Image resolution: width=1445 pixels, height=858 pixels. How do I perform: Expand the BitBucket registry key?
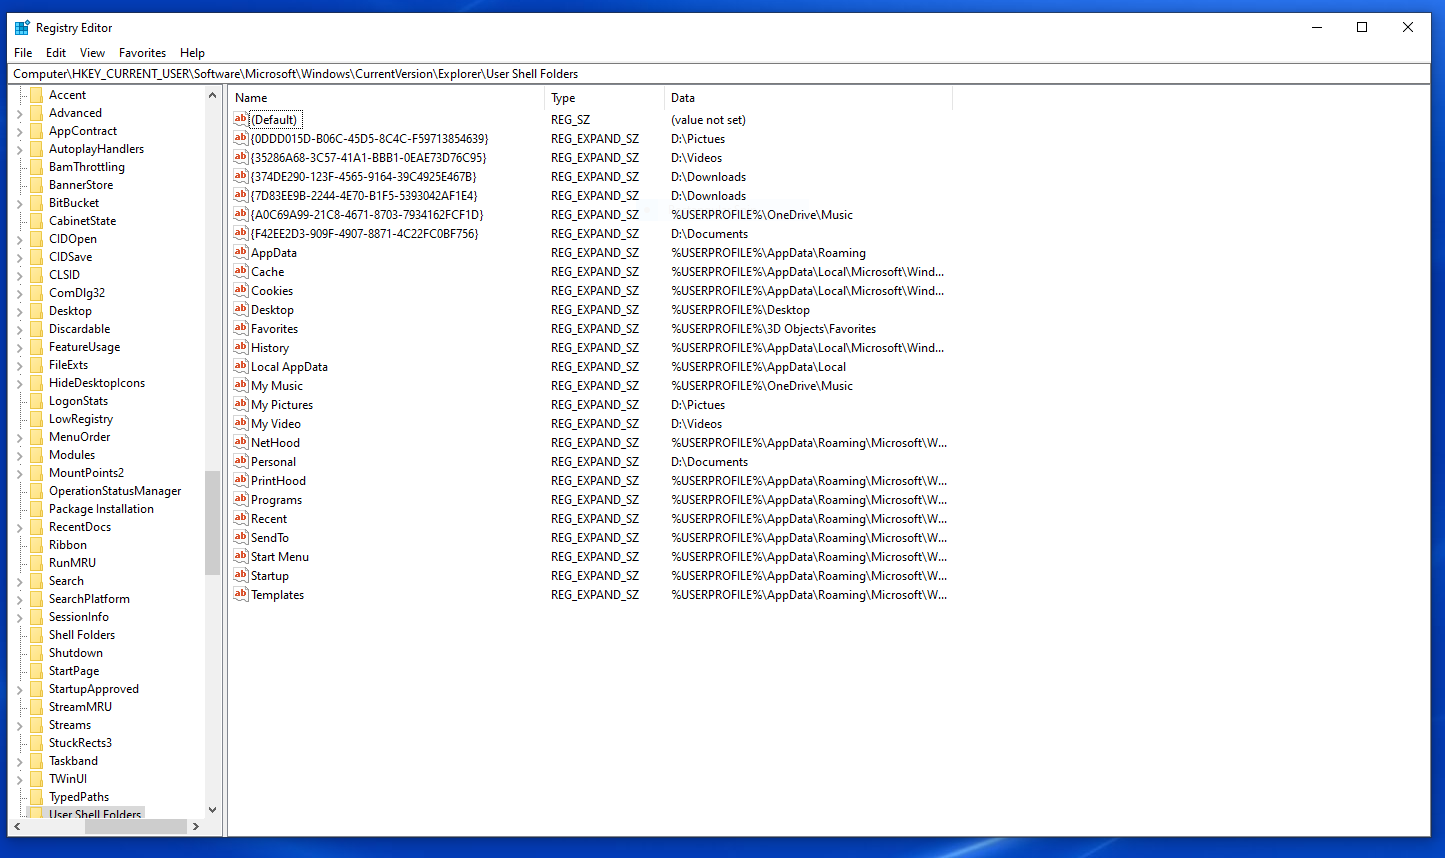(19, 204)
